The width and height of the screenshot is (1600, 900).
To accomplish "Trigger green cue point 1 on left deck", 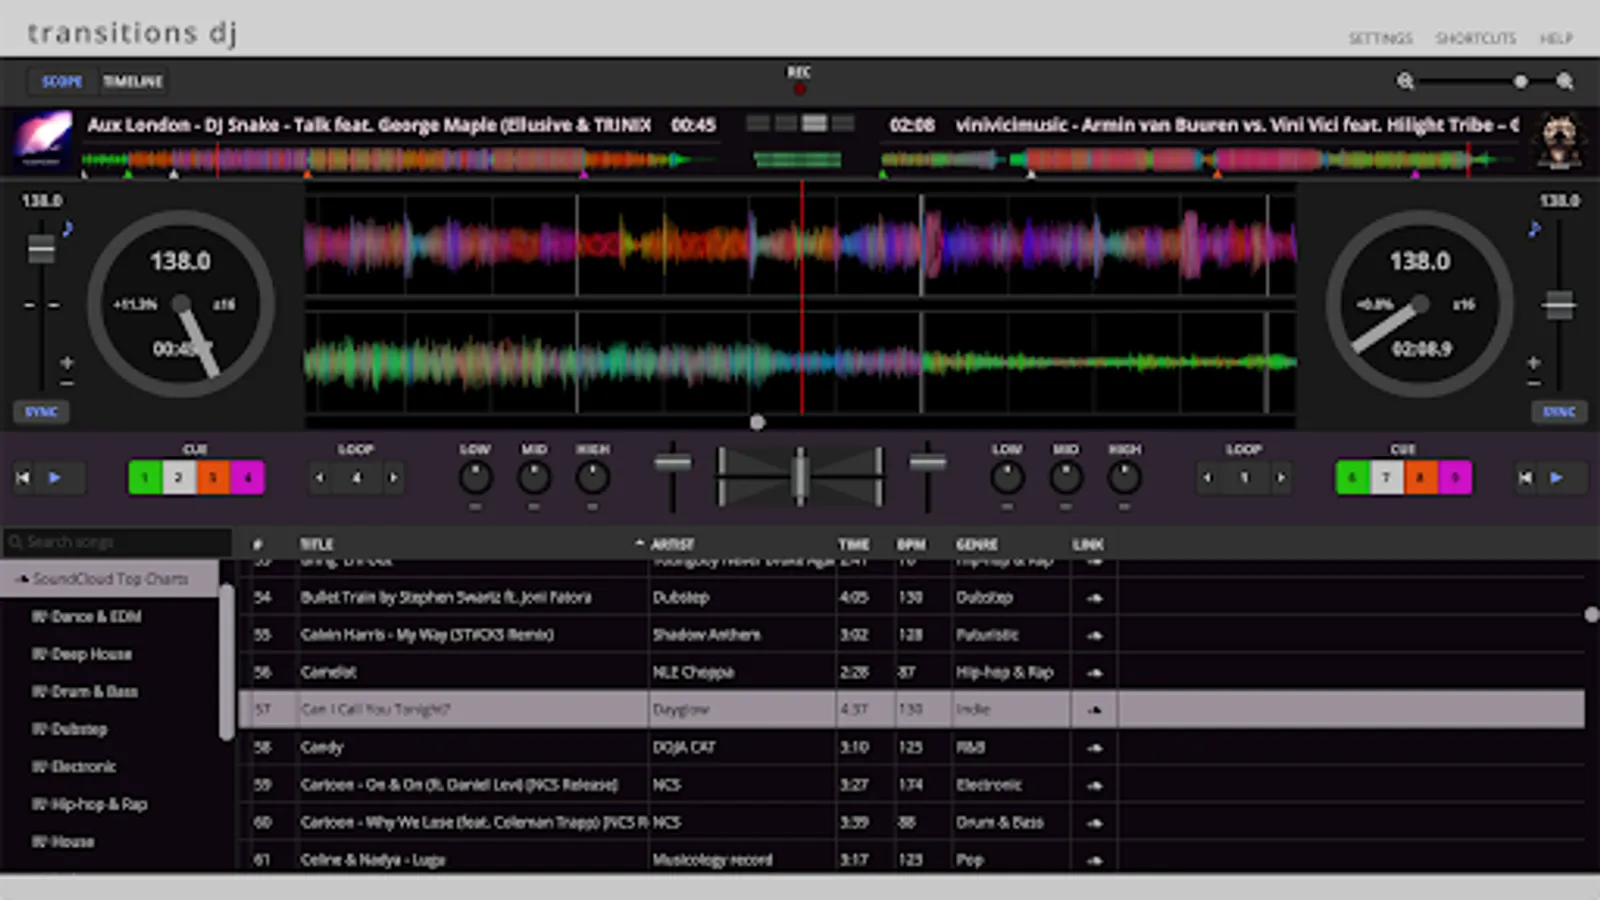I will tap(145, 478).
